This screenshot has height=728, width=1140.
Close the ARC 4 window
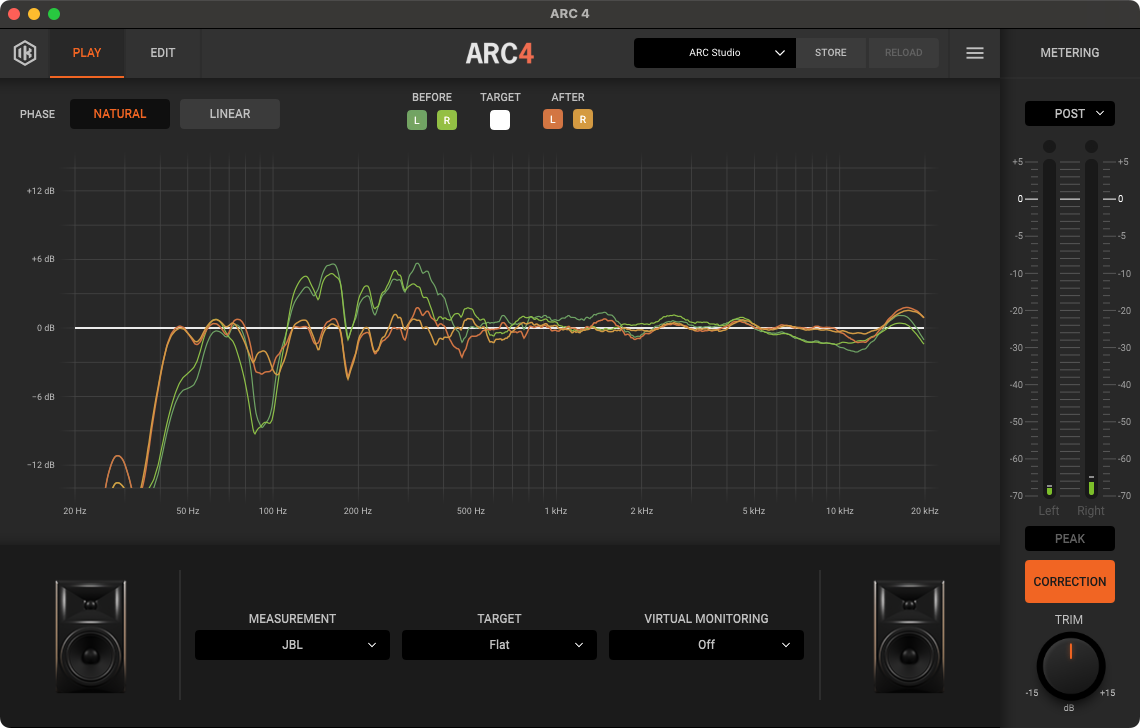click(13, 14)
